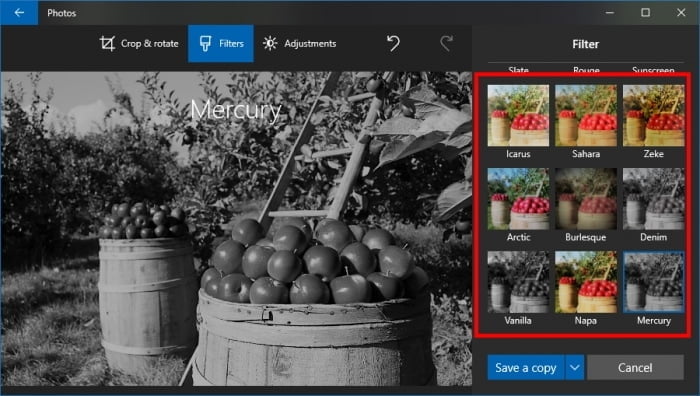This screenshot has width=700, height=396.
Task: Apply the Icarus filter thumbnail
Action: tap(518, 116)
